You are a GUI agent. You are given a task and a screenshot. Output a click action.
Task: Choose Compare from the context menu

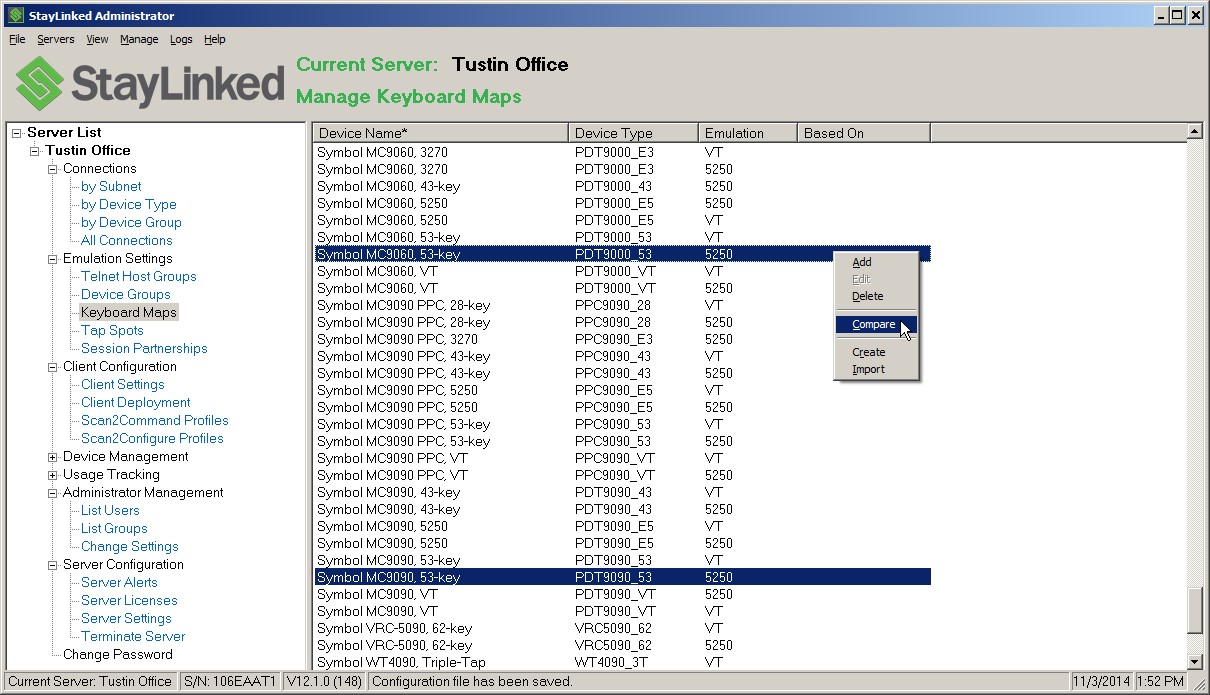(869, 324)
